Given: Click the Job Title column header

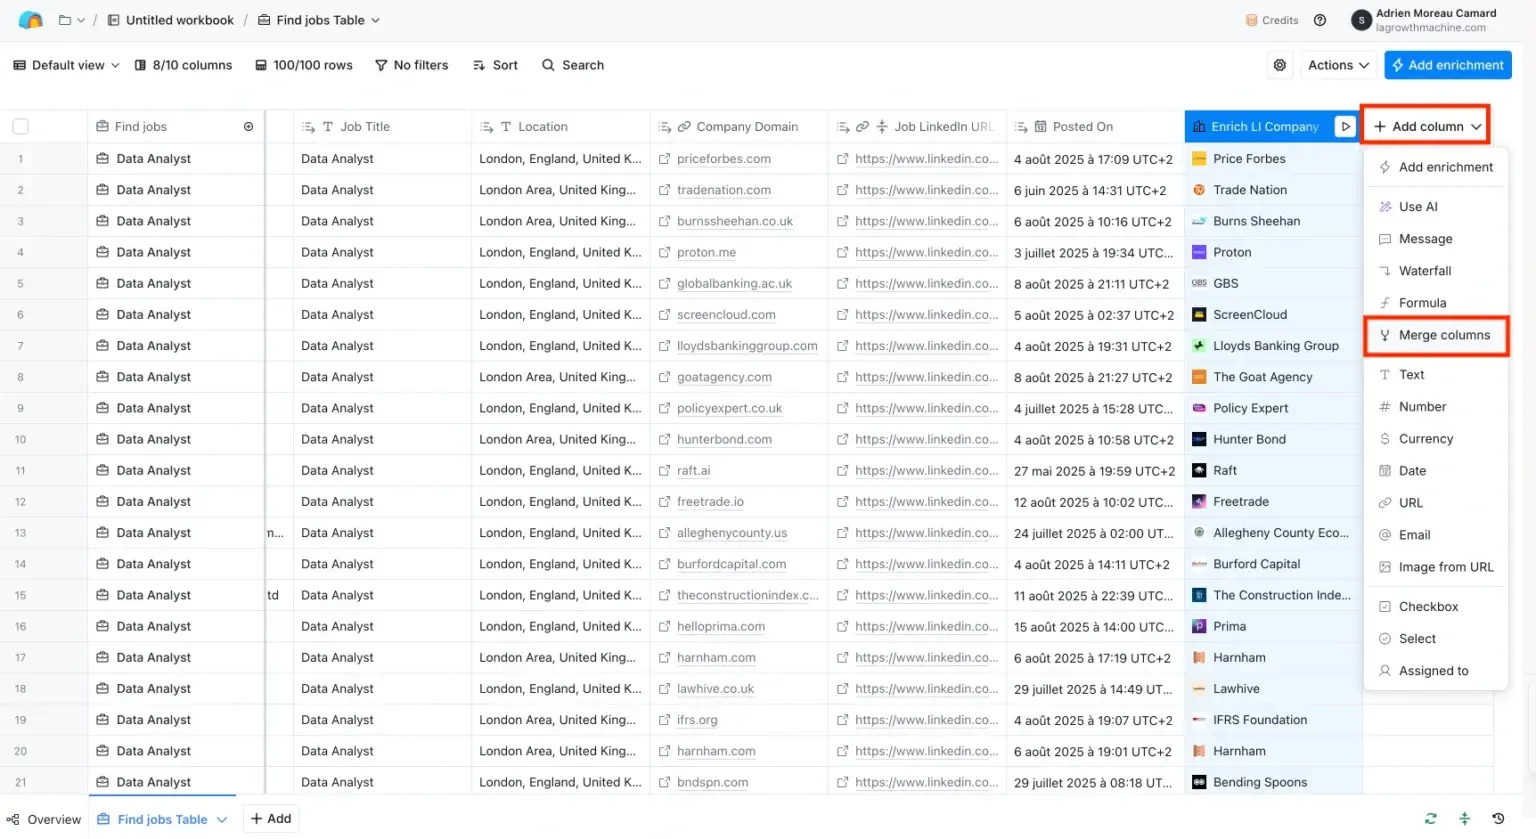Looking at the screenshot, I should pyautogui.click(x=382, y=127).
